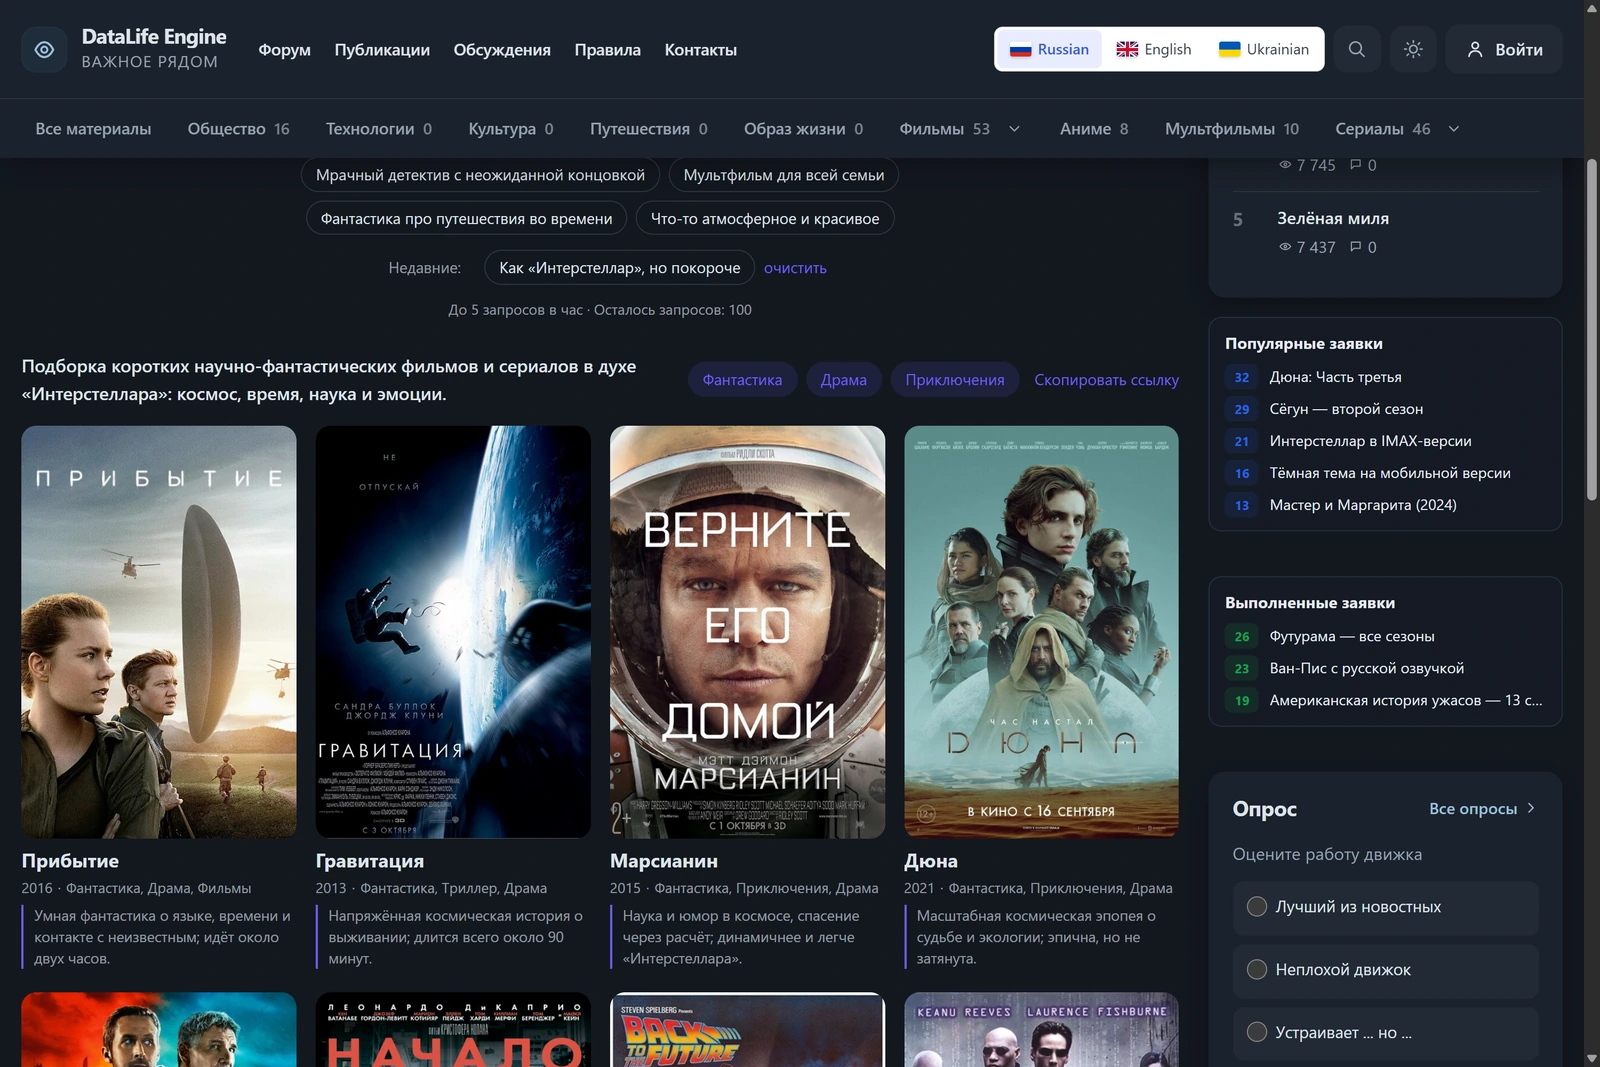This screenshot has height=1067, width=1600.
Task: Open completed request Футурама — все сезоны
Action: coord(1352,636)
